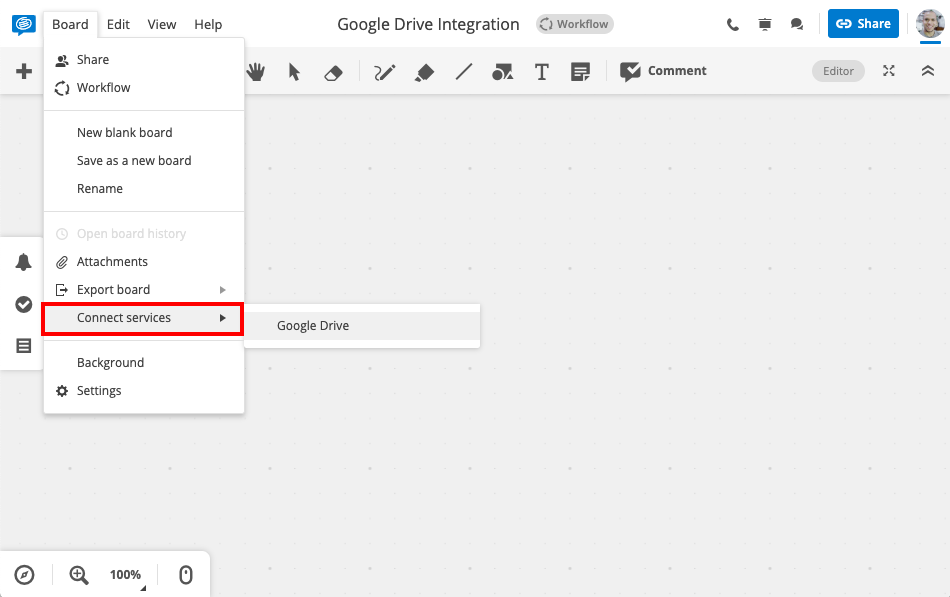Click the Google Drive Integration board title
950x597 pixels.
point(428,24)
